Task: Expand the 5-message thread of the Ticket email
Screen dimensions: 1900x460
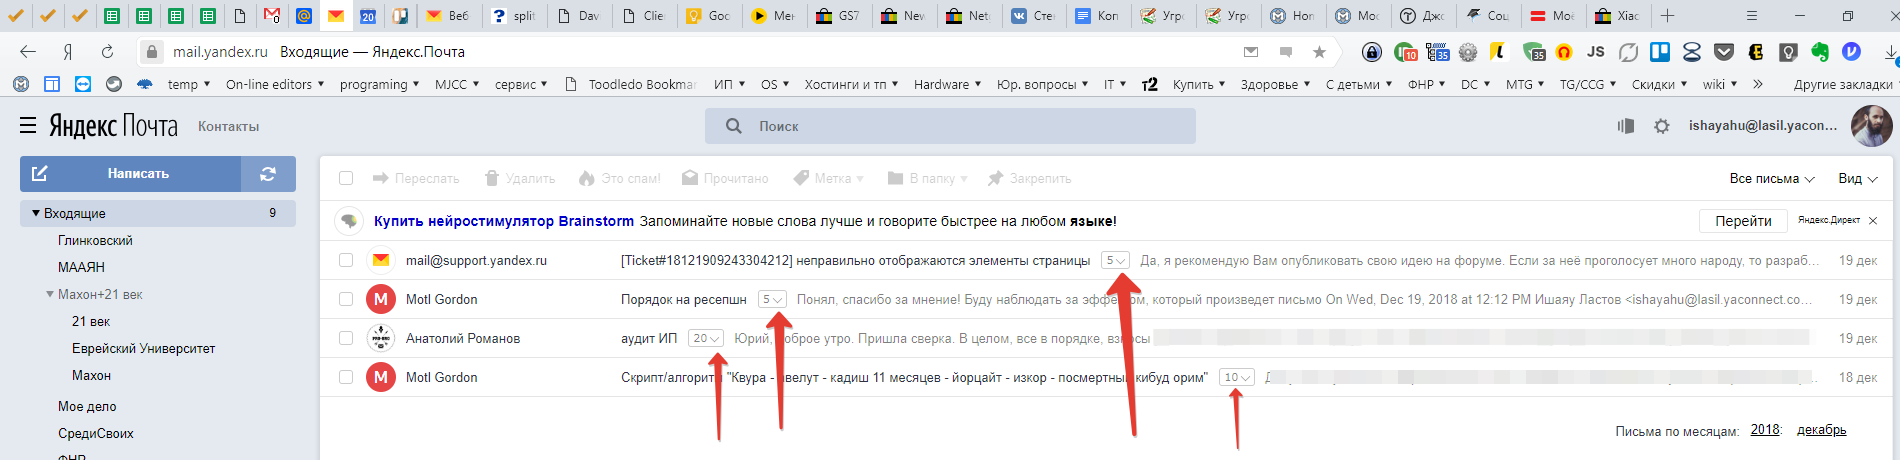Action: point(1115,260)
